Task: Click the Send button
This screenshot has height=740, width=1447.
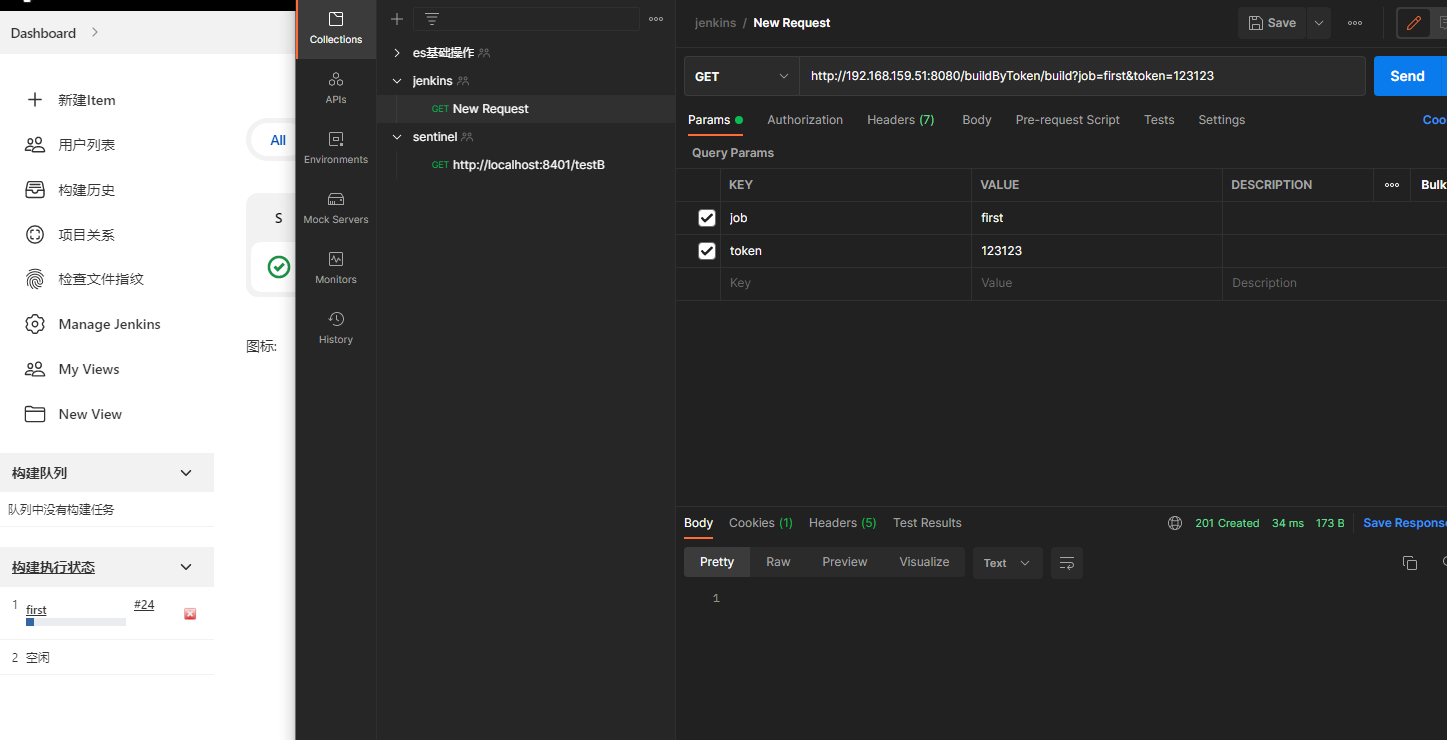Action: [x=1410, y=76]
